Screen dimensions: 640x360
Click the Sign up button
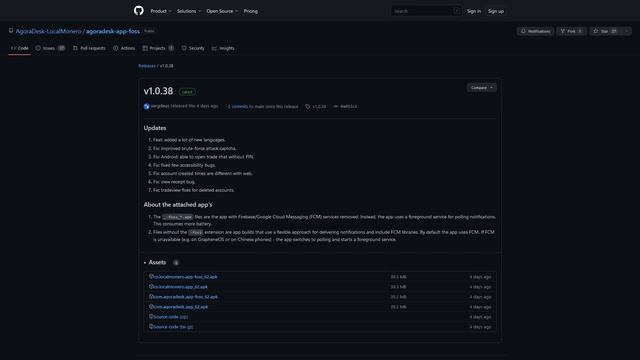pos(496,11)
